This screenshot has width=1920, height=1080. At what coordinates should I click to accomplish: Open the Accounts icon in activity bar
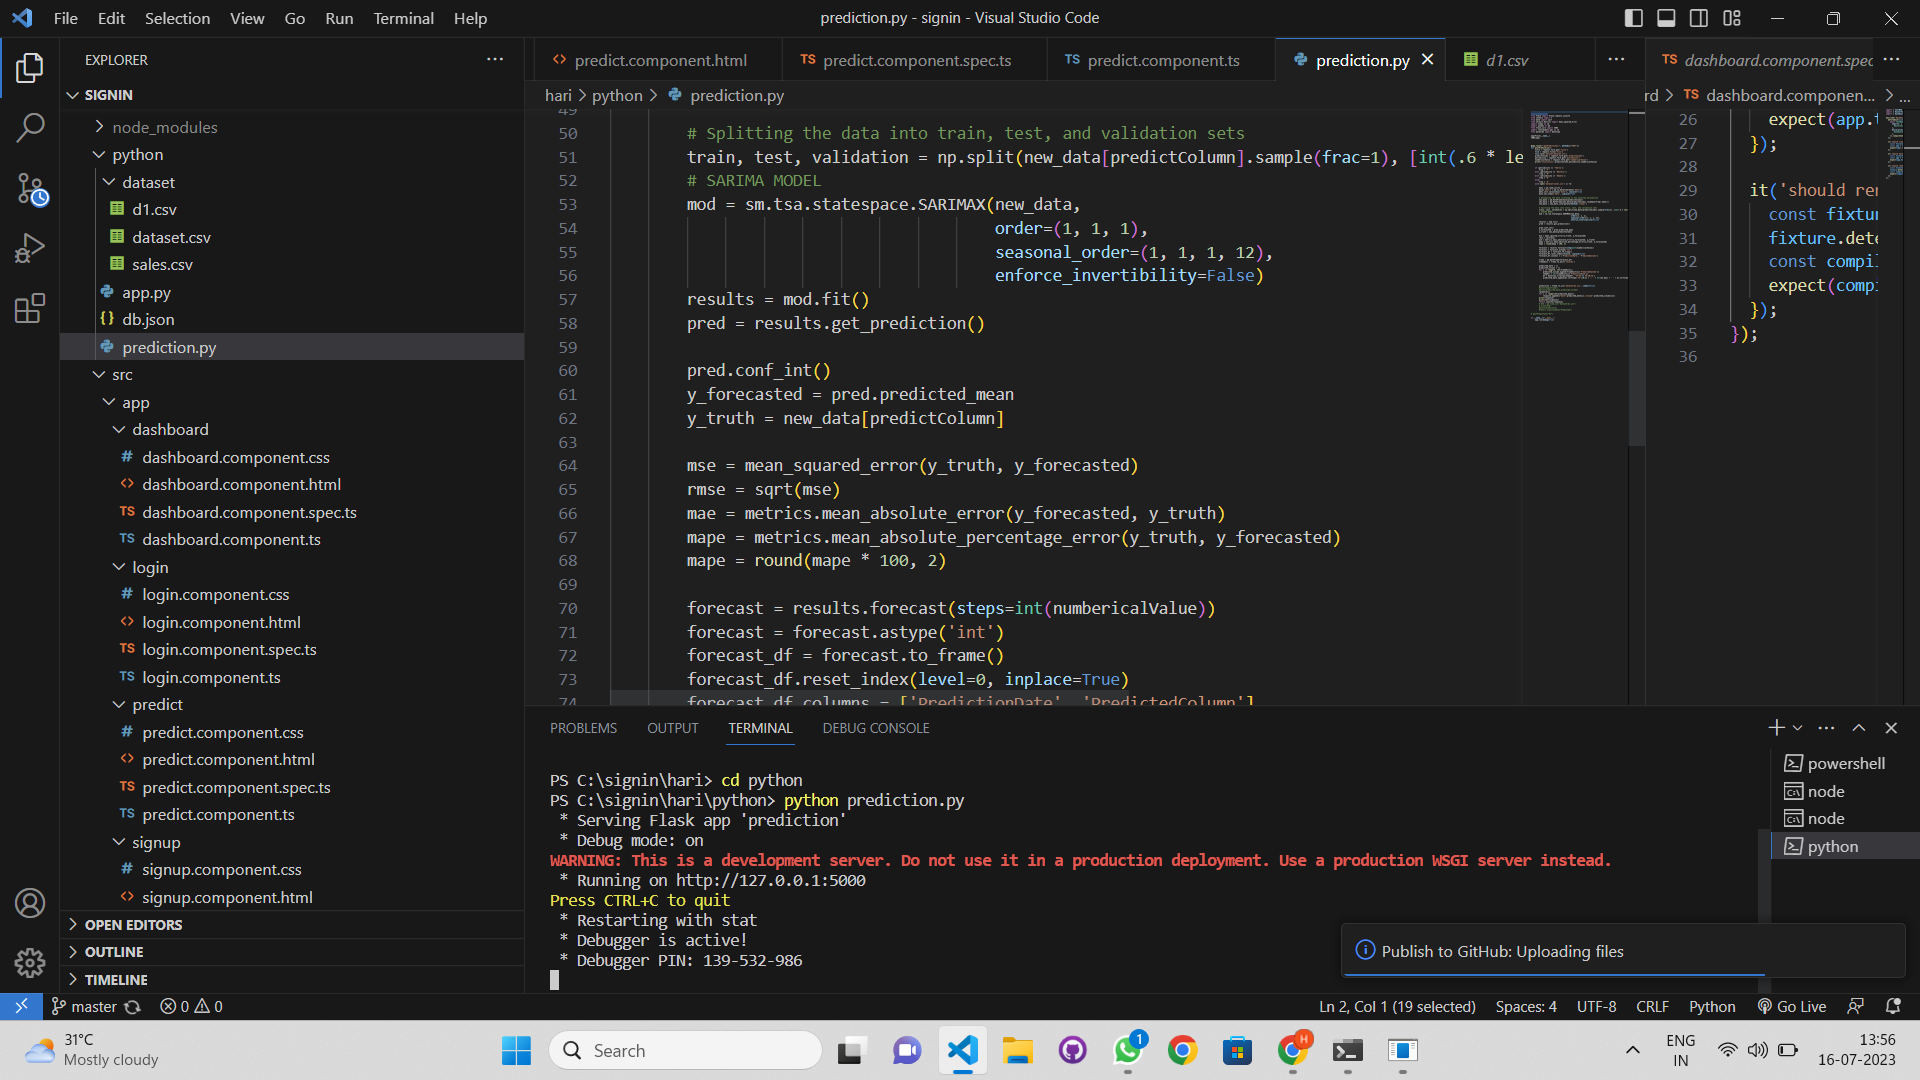30,903
